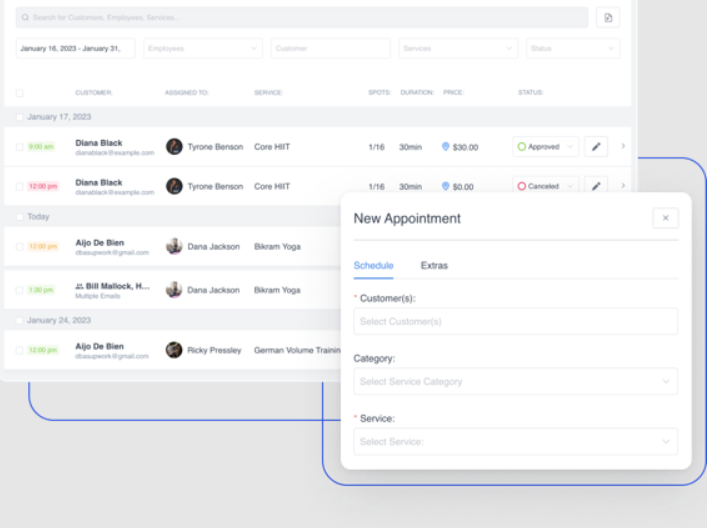707x528 pixels.
Task: Click Ricky Pressley's avatar icon
Action: [174, 350]
